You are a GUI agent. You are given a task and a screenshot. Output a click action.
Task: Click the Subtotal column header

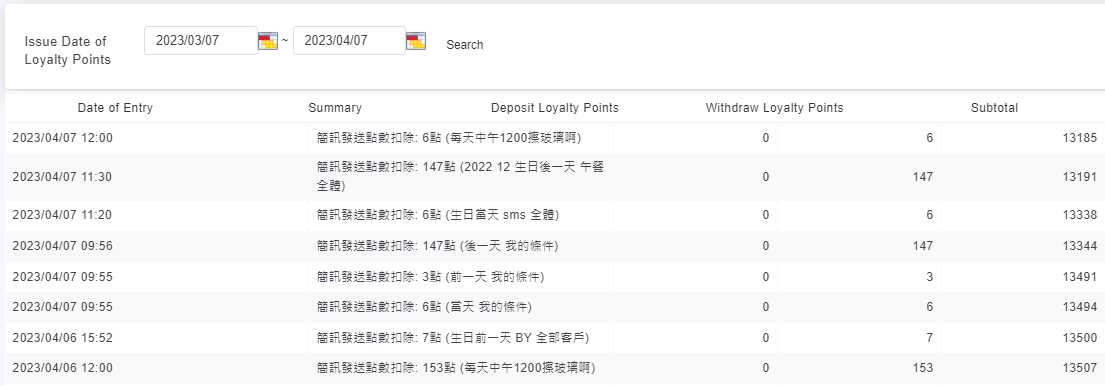tap(994, 108)
